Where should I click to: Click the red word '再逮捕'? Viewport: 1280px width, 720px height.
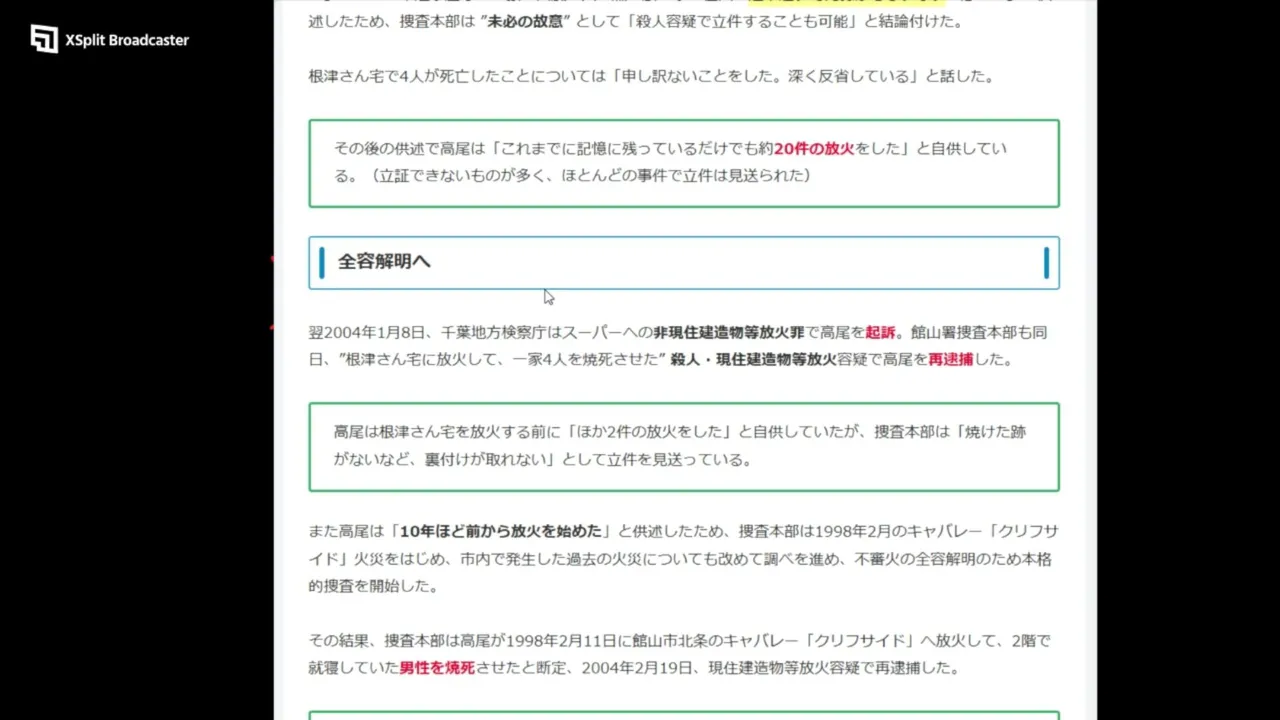tap(950, 359)
